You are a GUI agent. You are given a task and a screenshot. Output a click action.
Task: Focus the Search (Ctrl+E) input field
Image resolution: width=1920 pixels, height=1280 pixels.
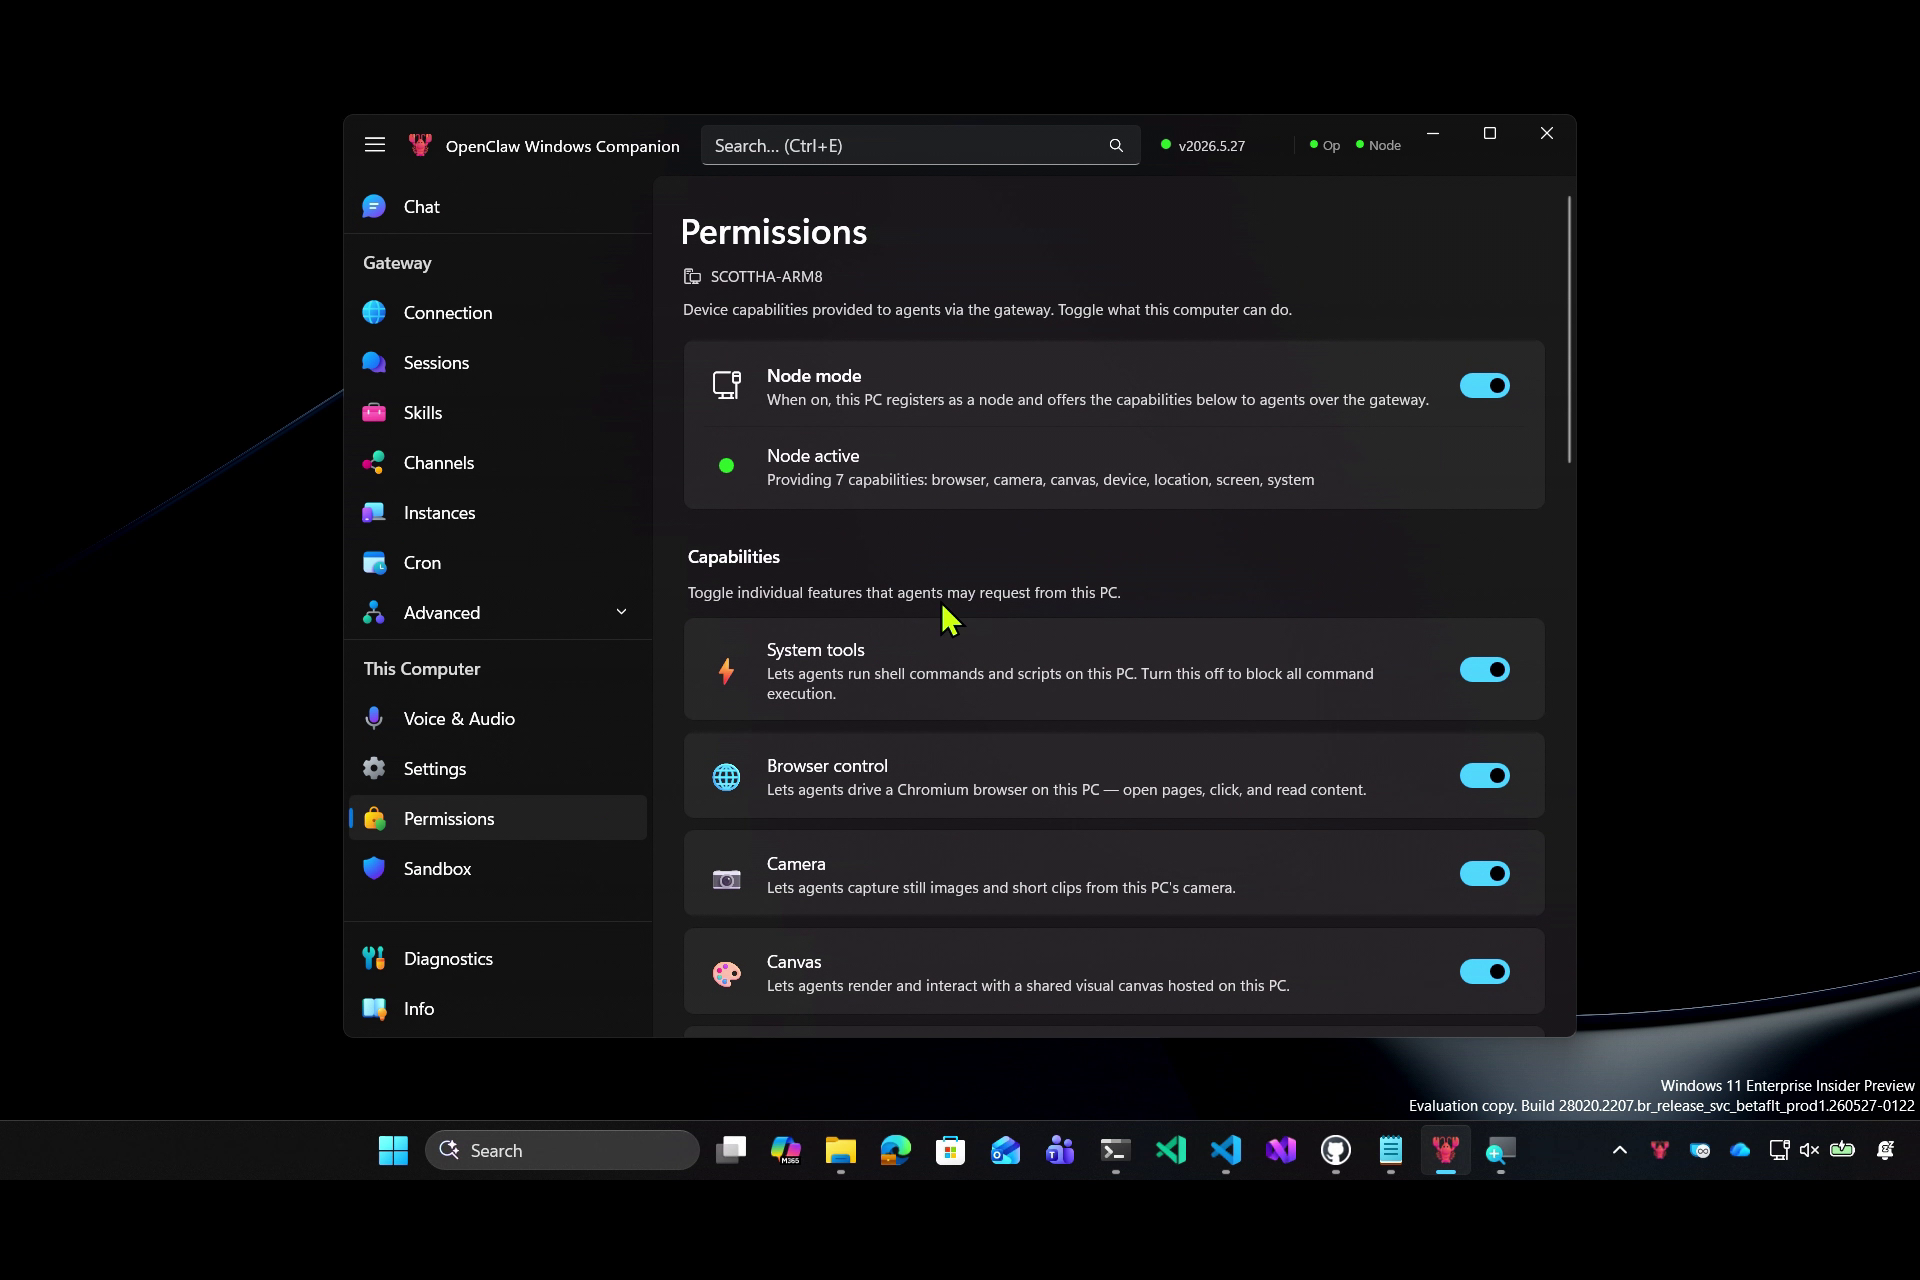[x=920, y=146]
